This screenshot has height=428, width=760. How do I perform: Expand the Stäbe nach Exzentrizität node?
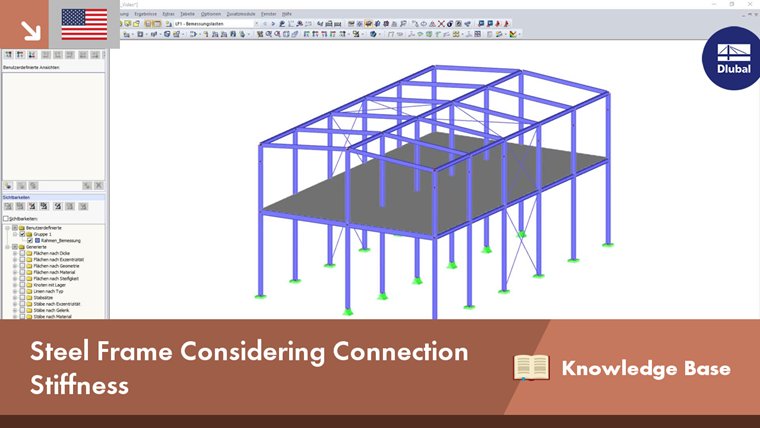click(x=15, y=304)
